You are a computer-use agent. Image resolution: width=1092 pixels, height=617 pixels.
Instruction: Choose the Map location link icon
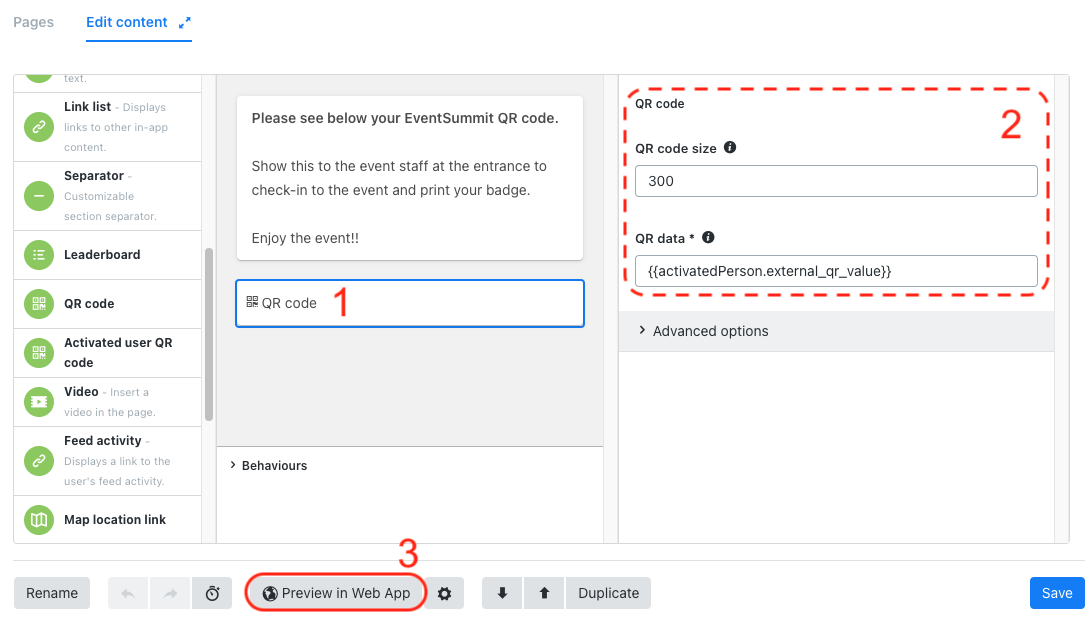pos(39,520)
